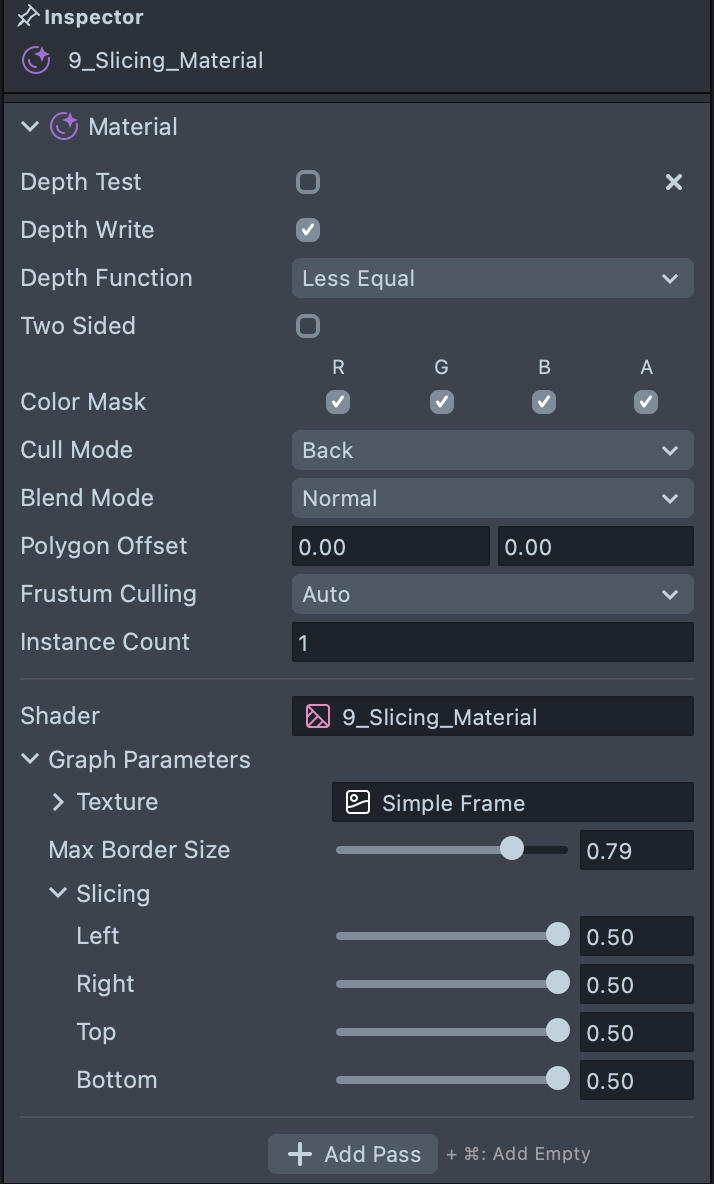Image resolution: width=714 pixels, height=1184 pixels.
Task: Enable the Two Sided checkbox
Action: tap(308, 326)
